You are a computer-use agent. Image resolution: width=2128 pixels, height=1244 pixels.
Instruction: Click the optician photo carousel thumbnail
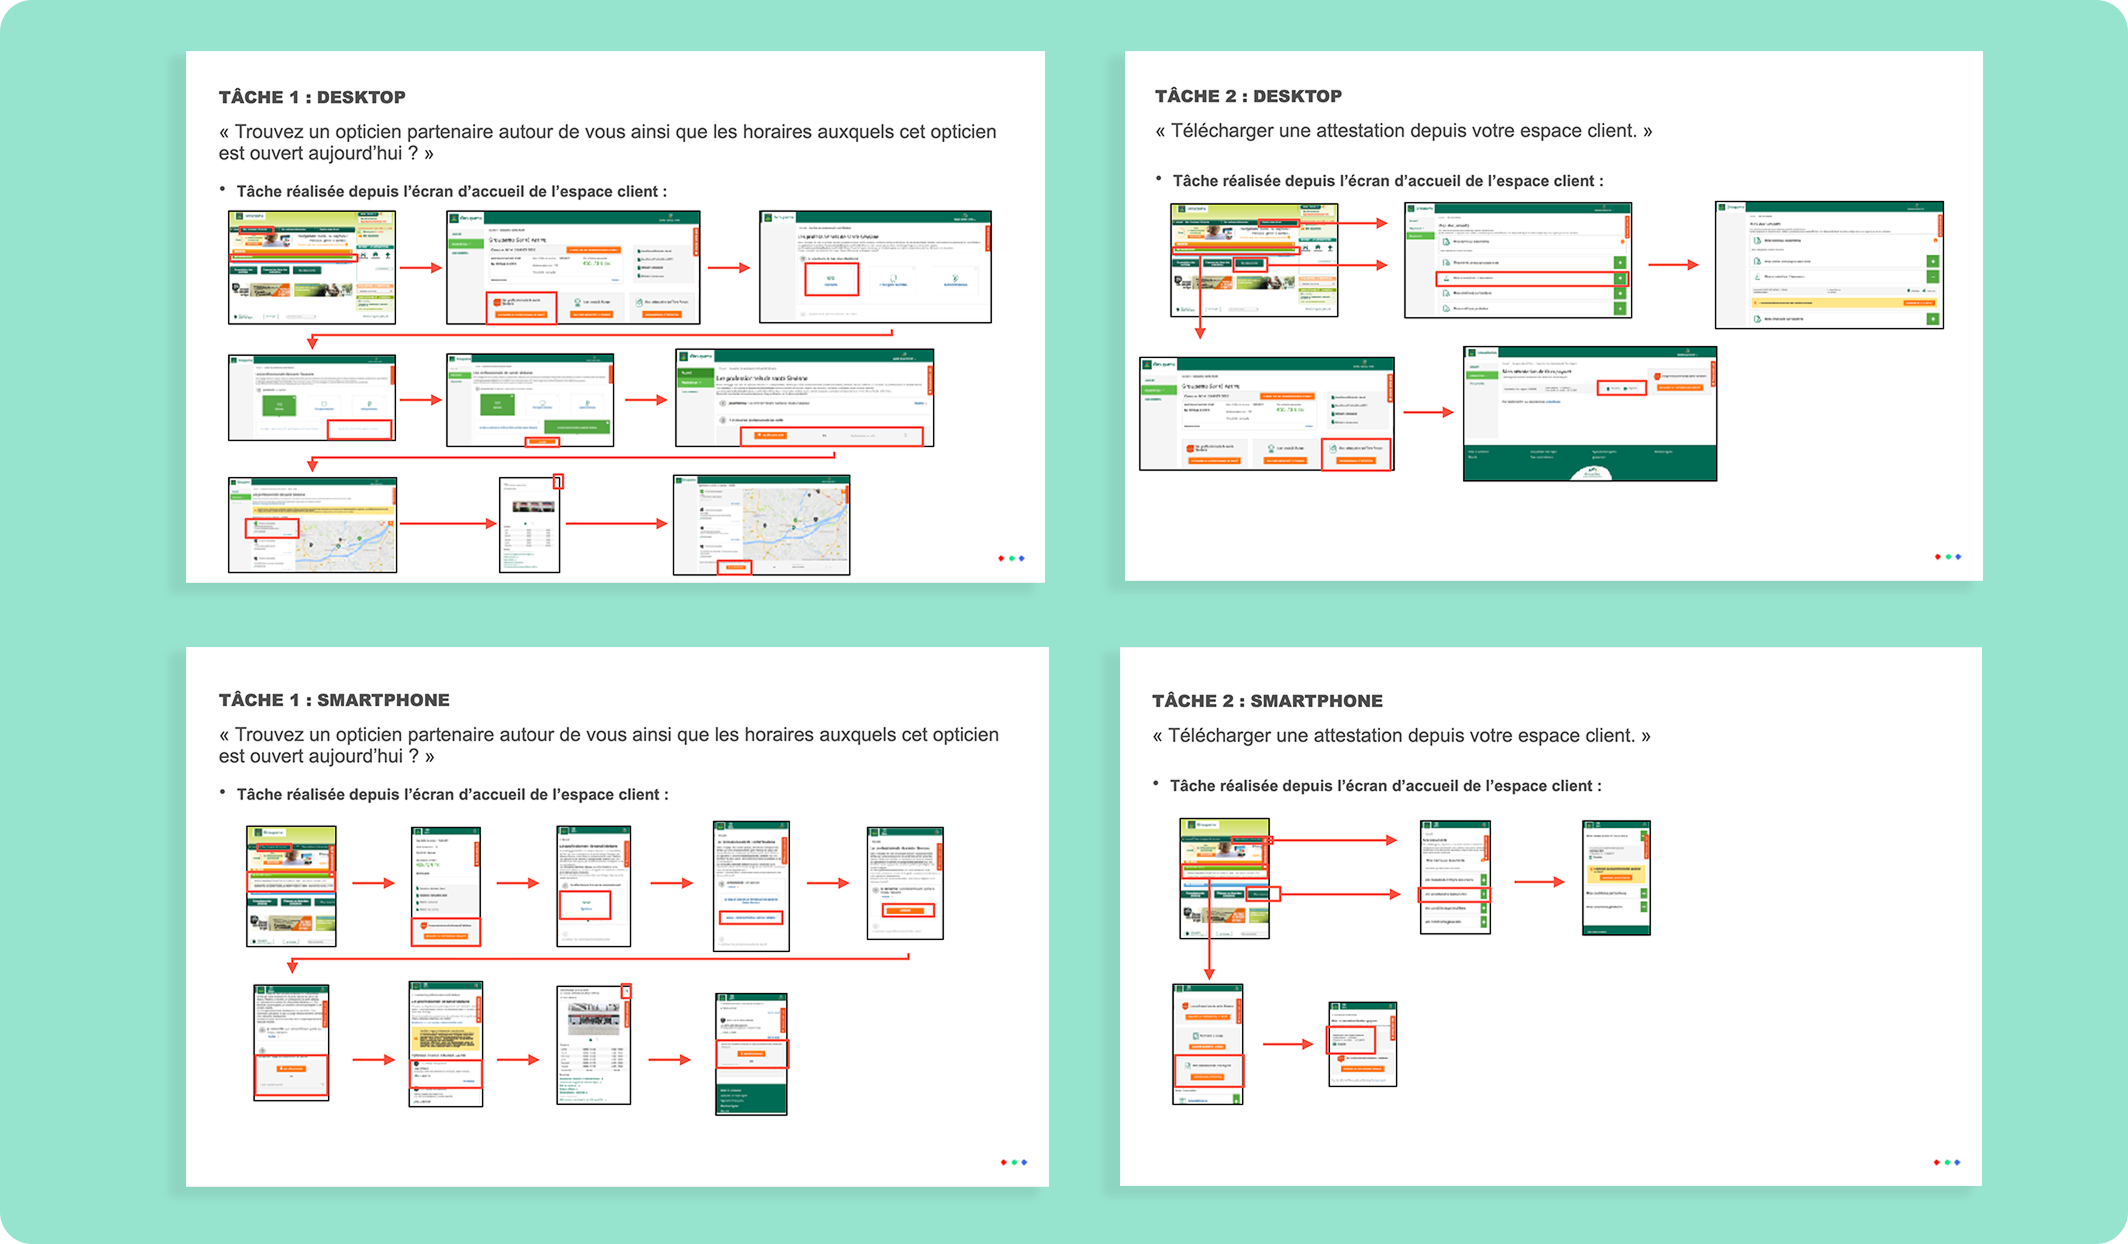click(x=533, y=507)
